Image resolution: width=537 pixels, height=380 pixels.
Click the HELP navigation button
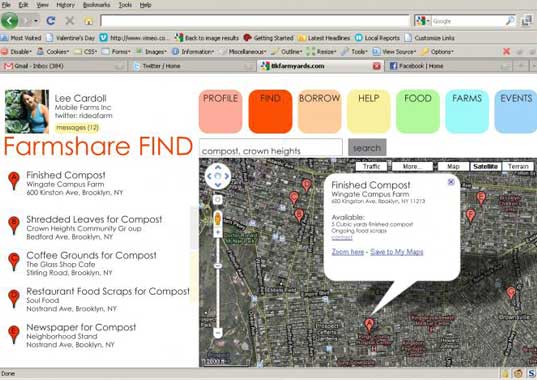(369, 111)
